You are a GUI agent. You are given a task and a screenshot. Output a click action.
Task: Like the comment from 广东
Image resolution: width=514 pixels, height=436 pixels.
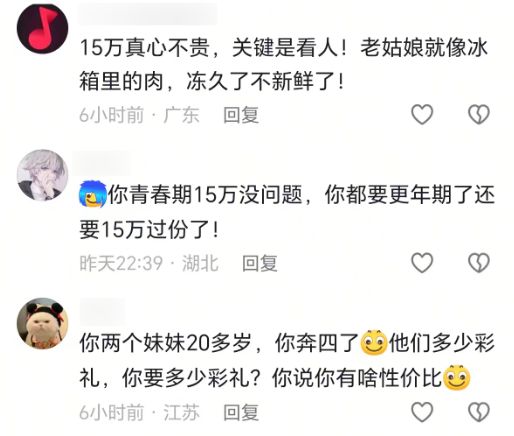tap(422, 114)
